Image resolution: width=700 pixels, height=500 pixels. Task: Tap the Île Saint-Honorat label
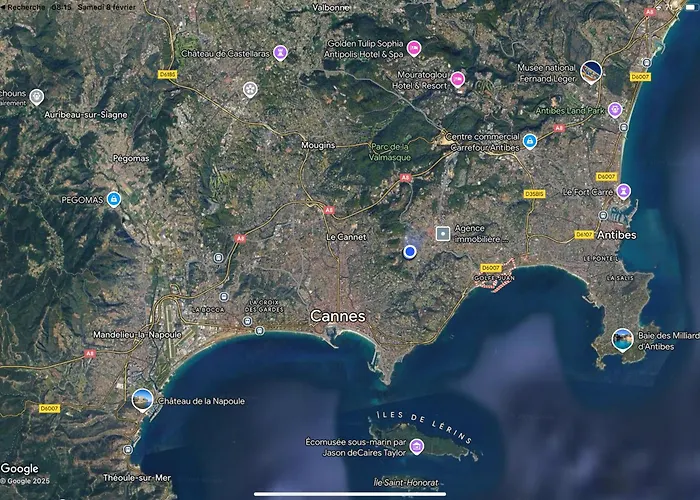coord(406,483)
